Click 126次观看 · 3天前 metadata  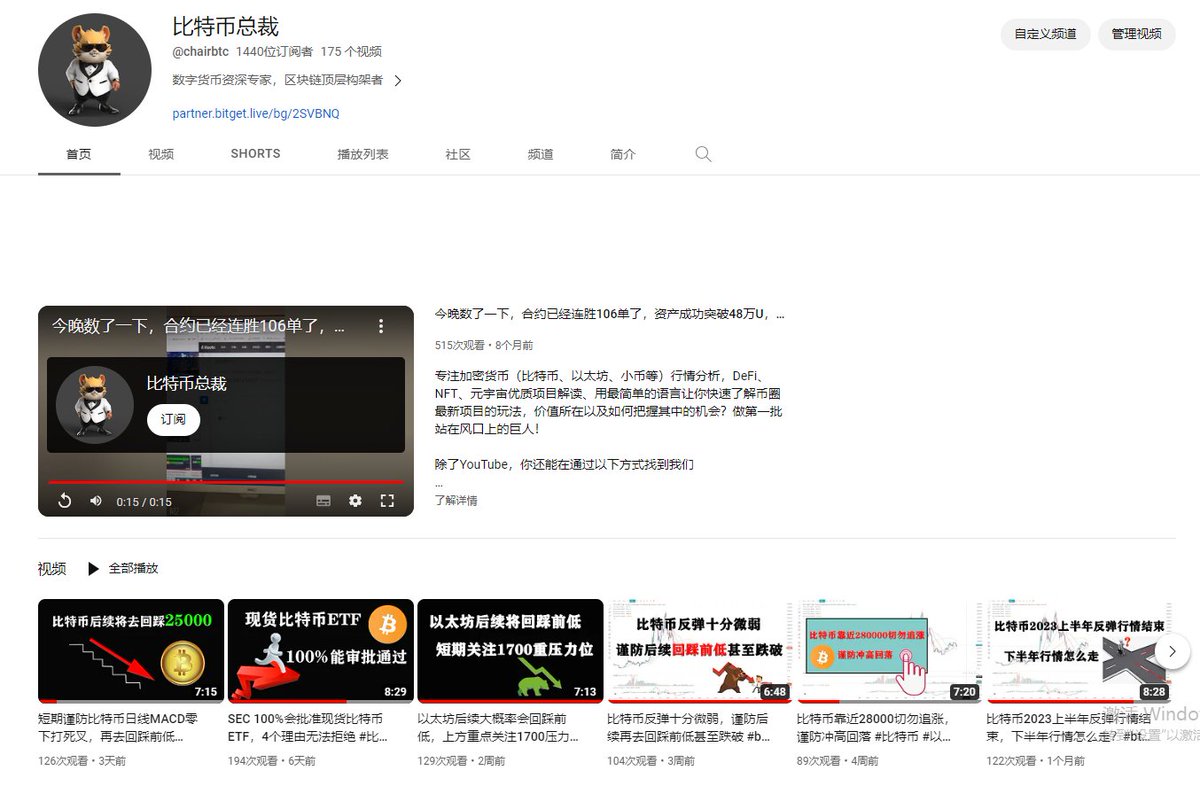[82, 761]
